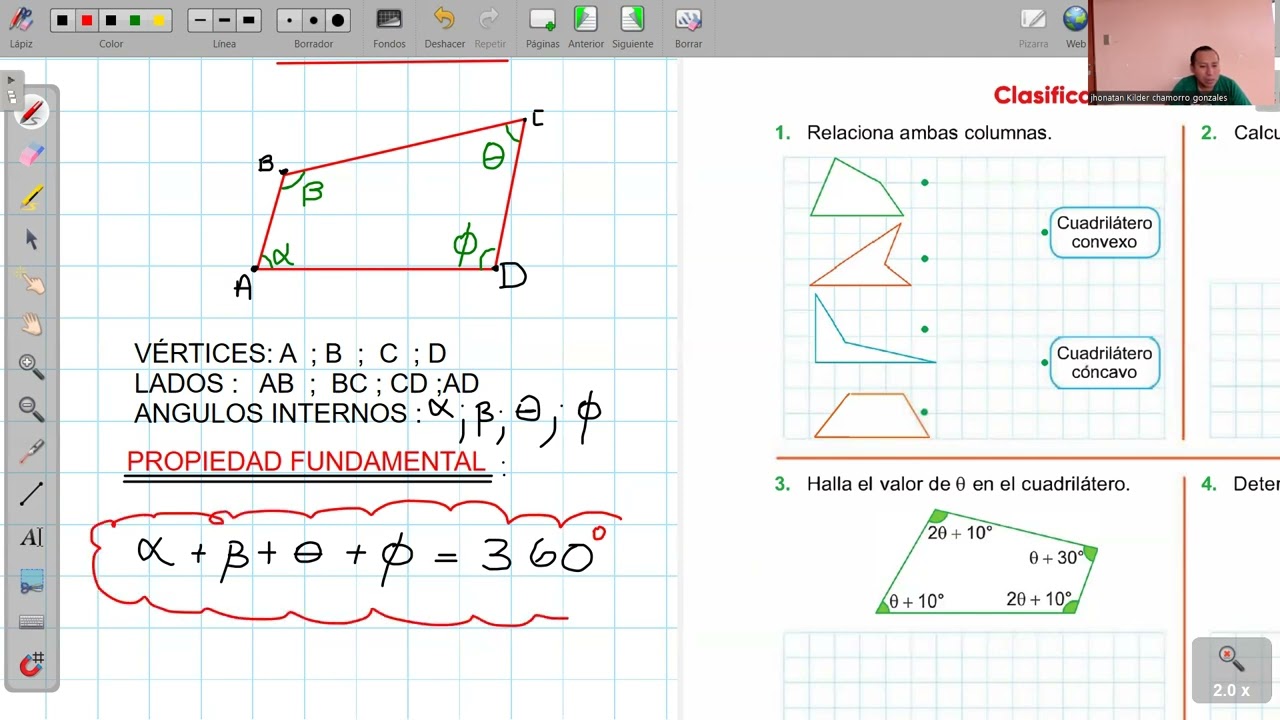Click the zoom out magnifier
Viewport: 1280px width, 720px height.
[x=32, y=409]
